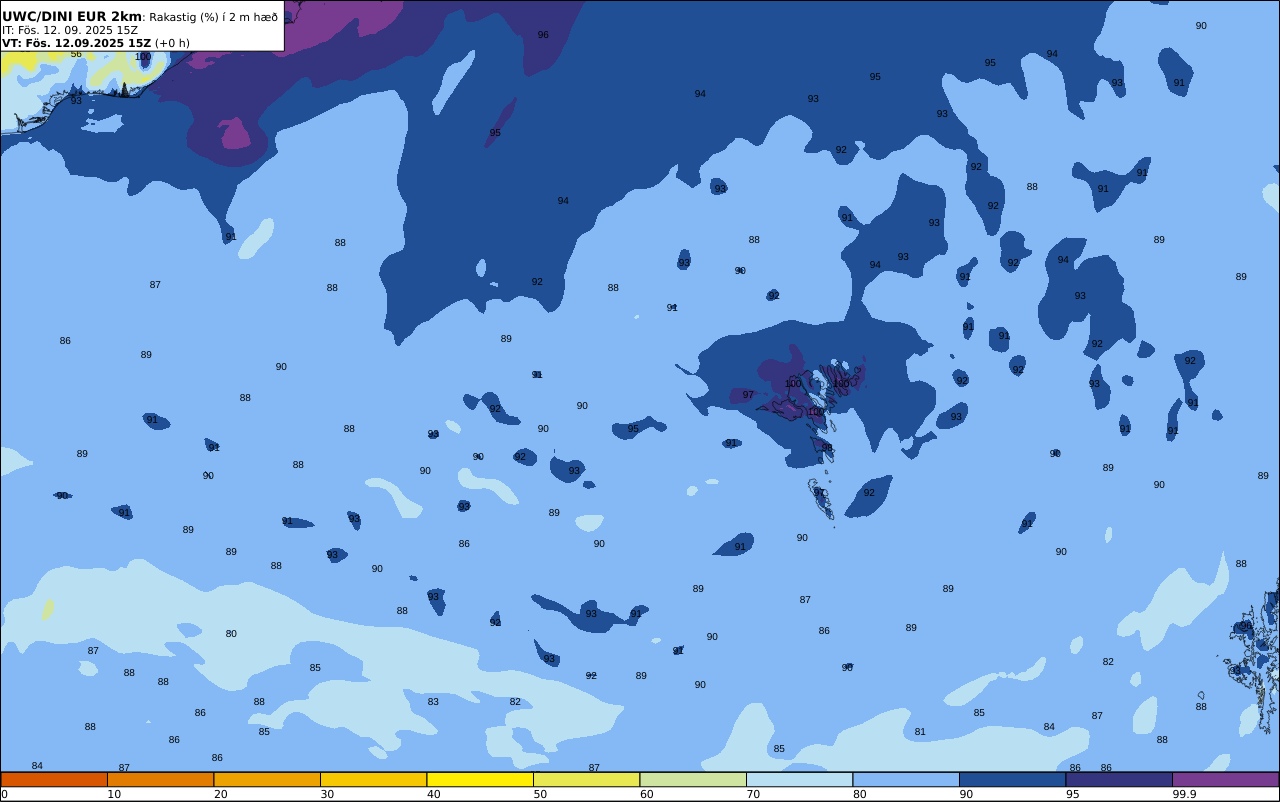Viewport: 1280px width, 802px height.
Task: Click the '99.9' tick label on legend
Action: click(1184, 794)
